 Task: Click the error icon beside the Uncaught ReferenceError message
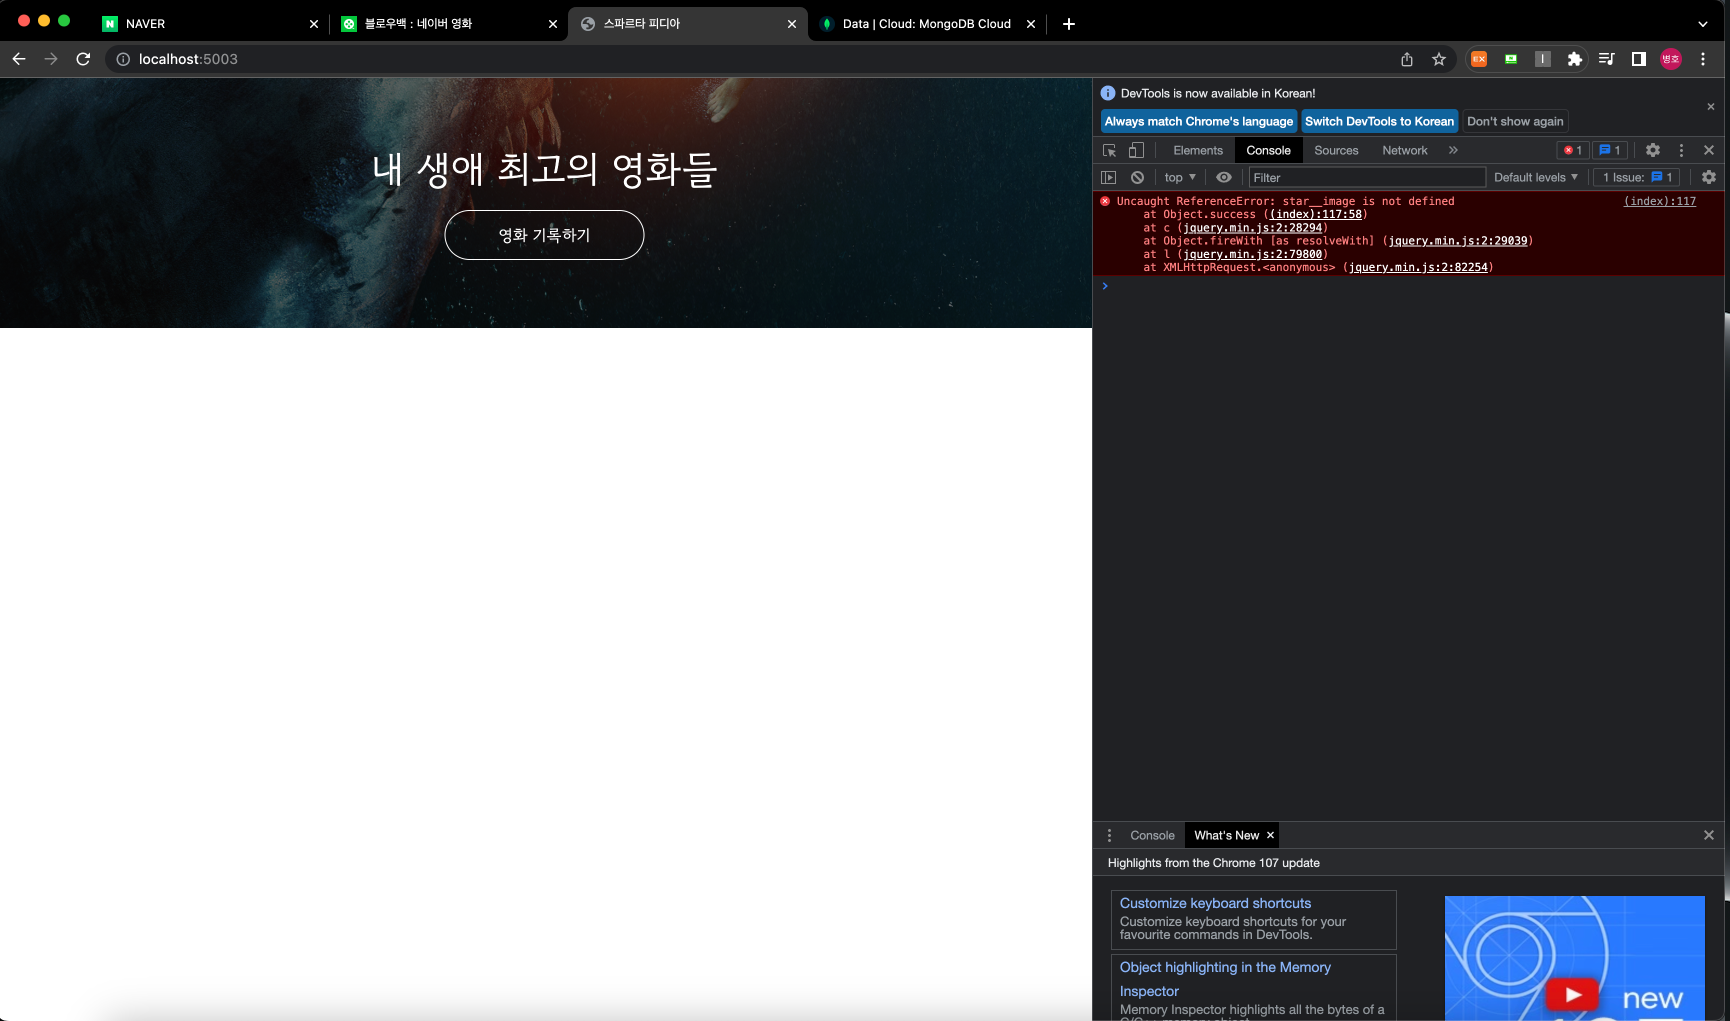tap(1105, 201)
